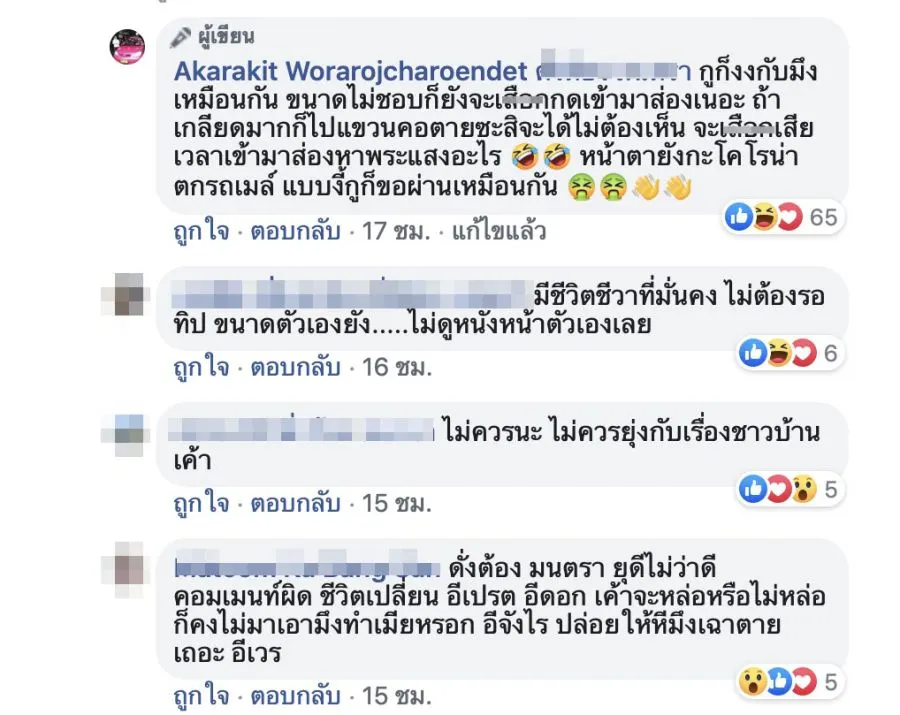Like the comment posted 17 ชม. ago
This screenshot has height=715, width=900.
[201, 231]
